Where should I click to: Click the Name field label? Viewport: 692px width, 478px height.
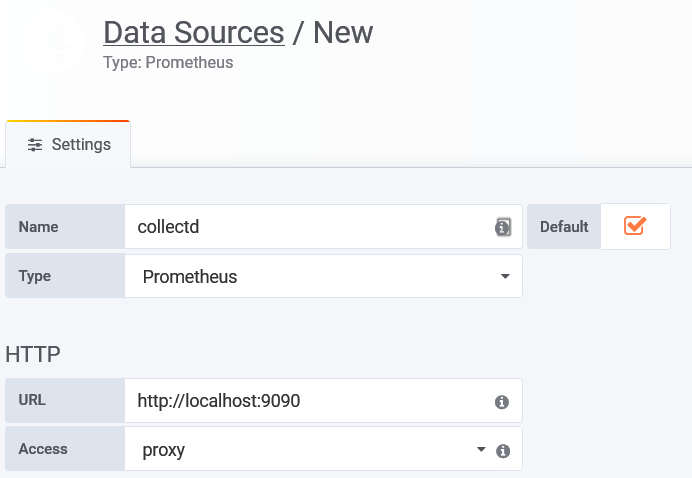tap(38, 227)
